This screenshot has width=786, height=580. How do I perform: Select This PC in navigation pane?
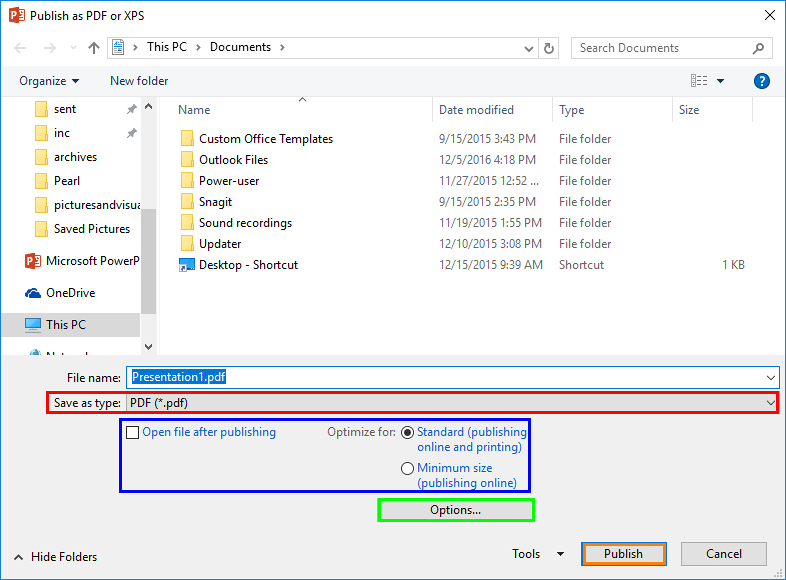71,325
